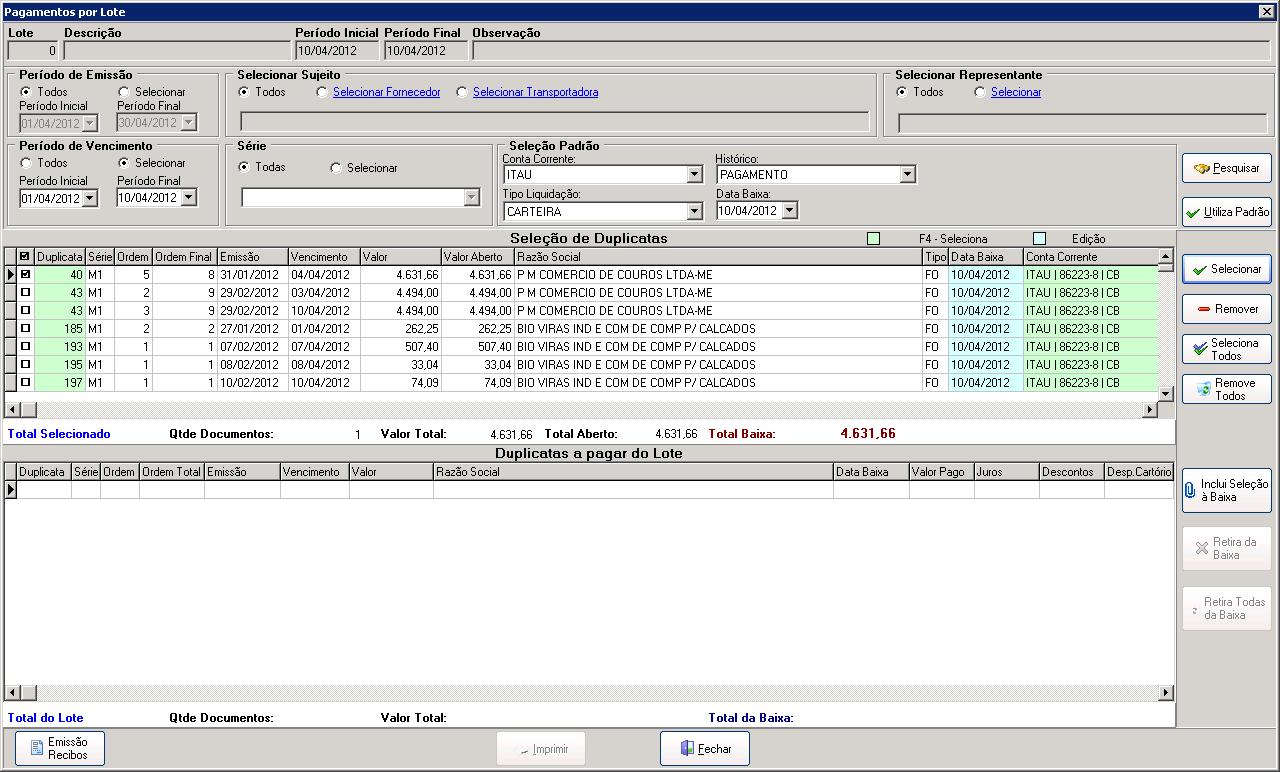The width and height of the screenshot is (1280, 772).
Task: Click right arrow of Lote grid horizontal scrollbar
Action: (x=1166, y=693)
